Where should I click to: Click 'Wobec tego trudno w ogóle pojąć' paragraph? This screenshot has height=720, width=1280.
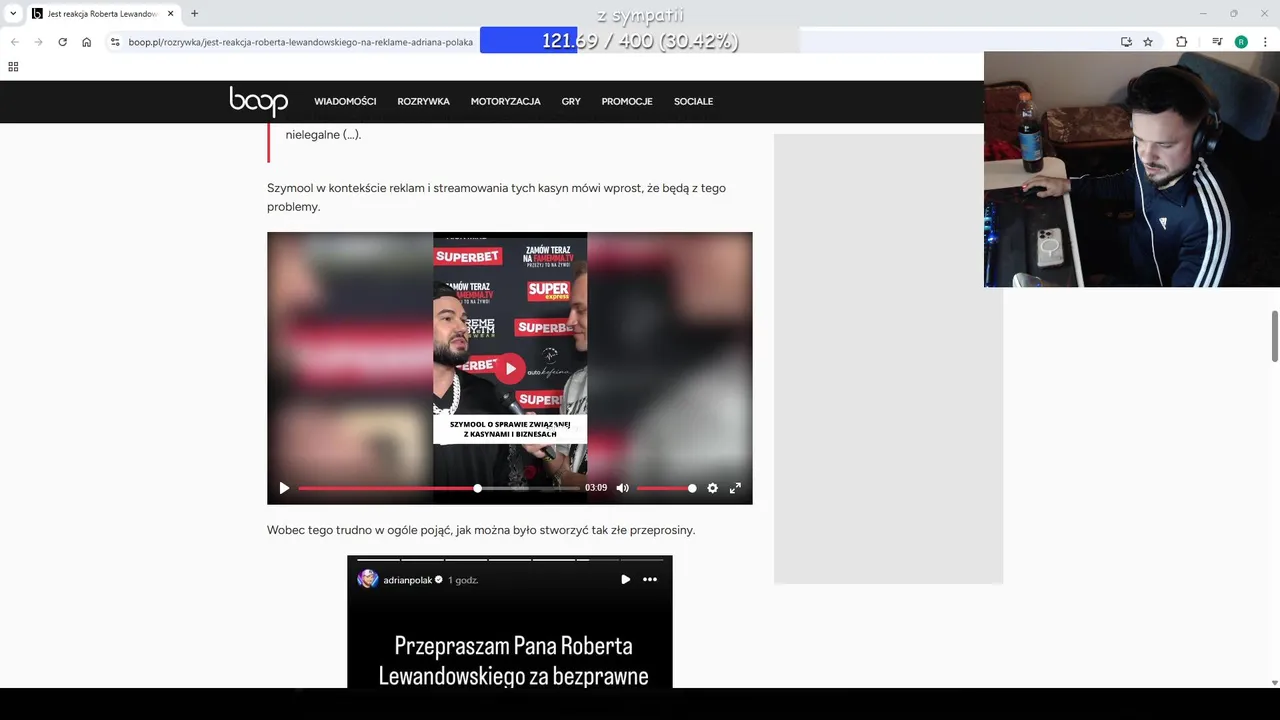coord(481,530)
